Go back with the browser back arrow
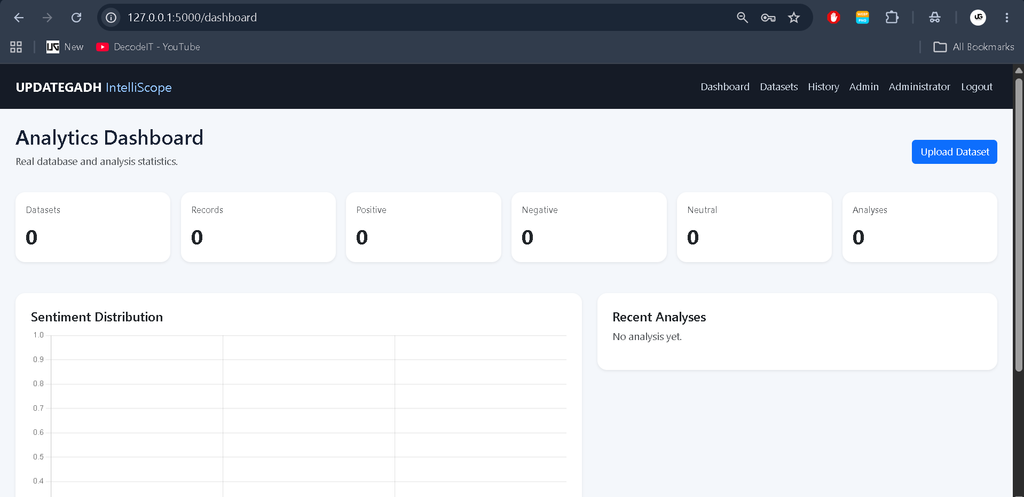1024x497 pixels. pos(18,18)
